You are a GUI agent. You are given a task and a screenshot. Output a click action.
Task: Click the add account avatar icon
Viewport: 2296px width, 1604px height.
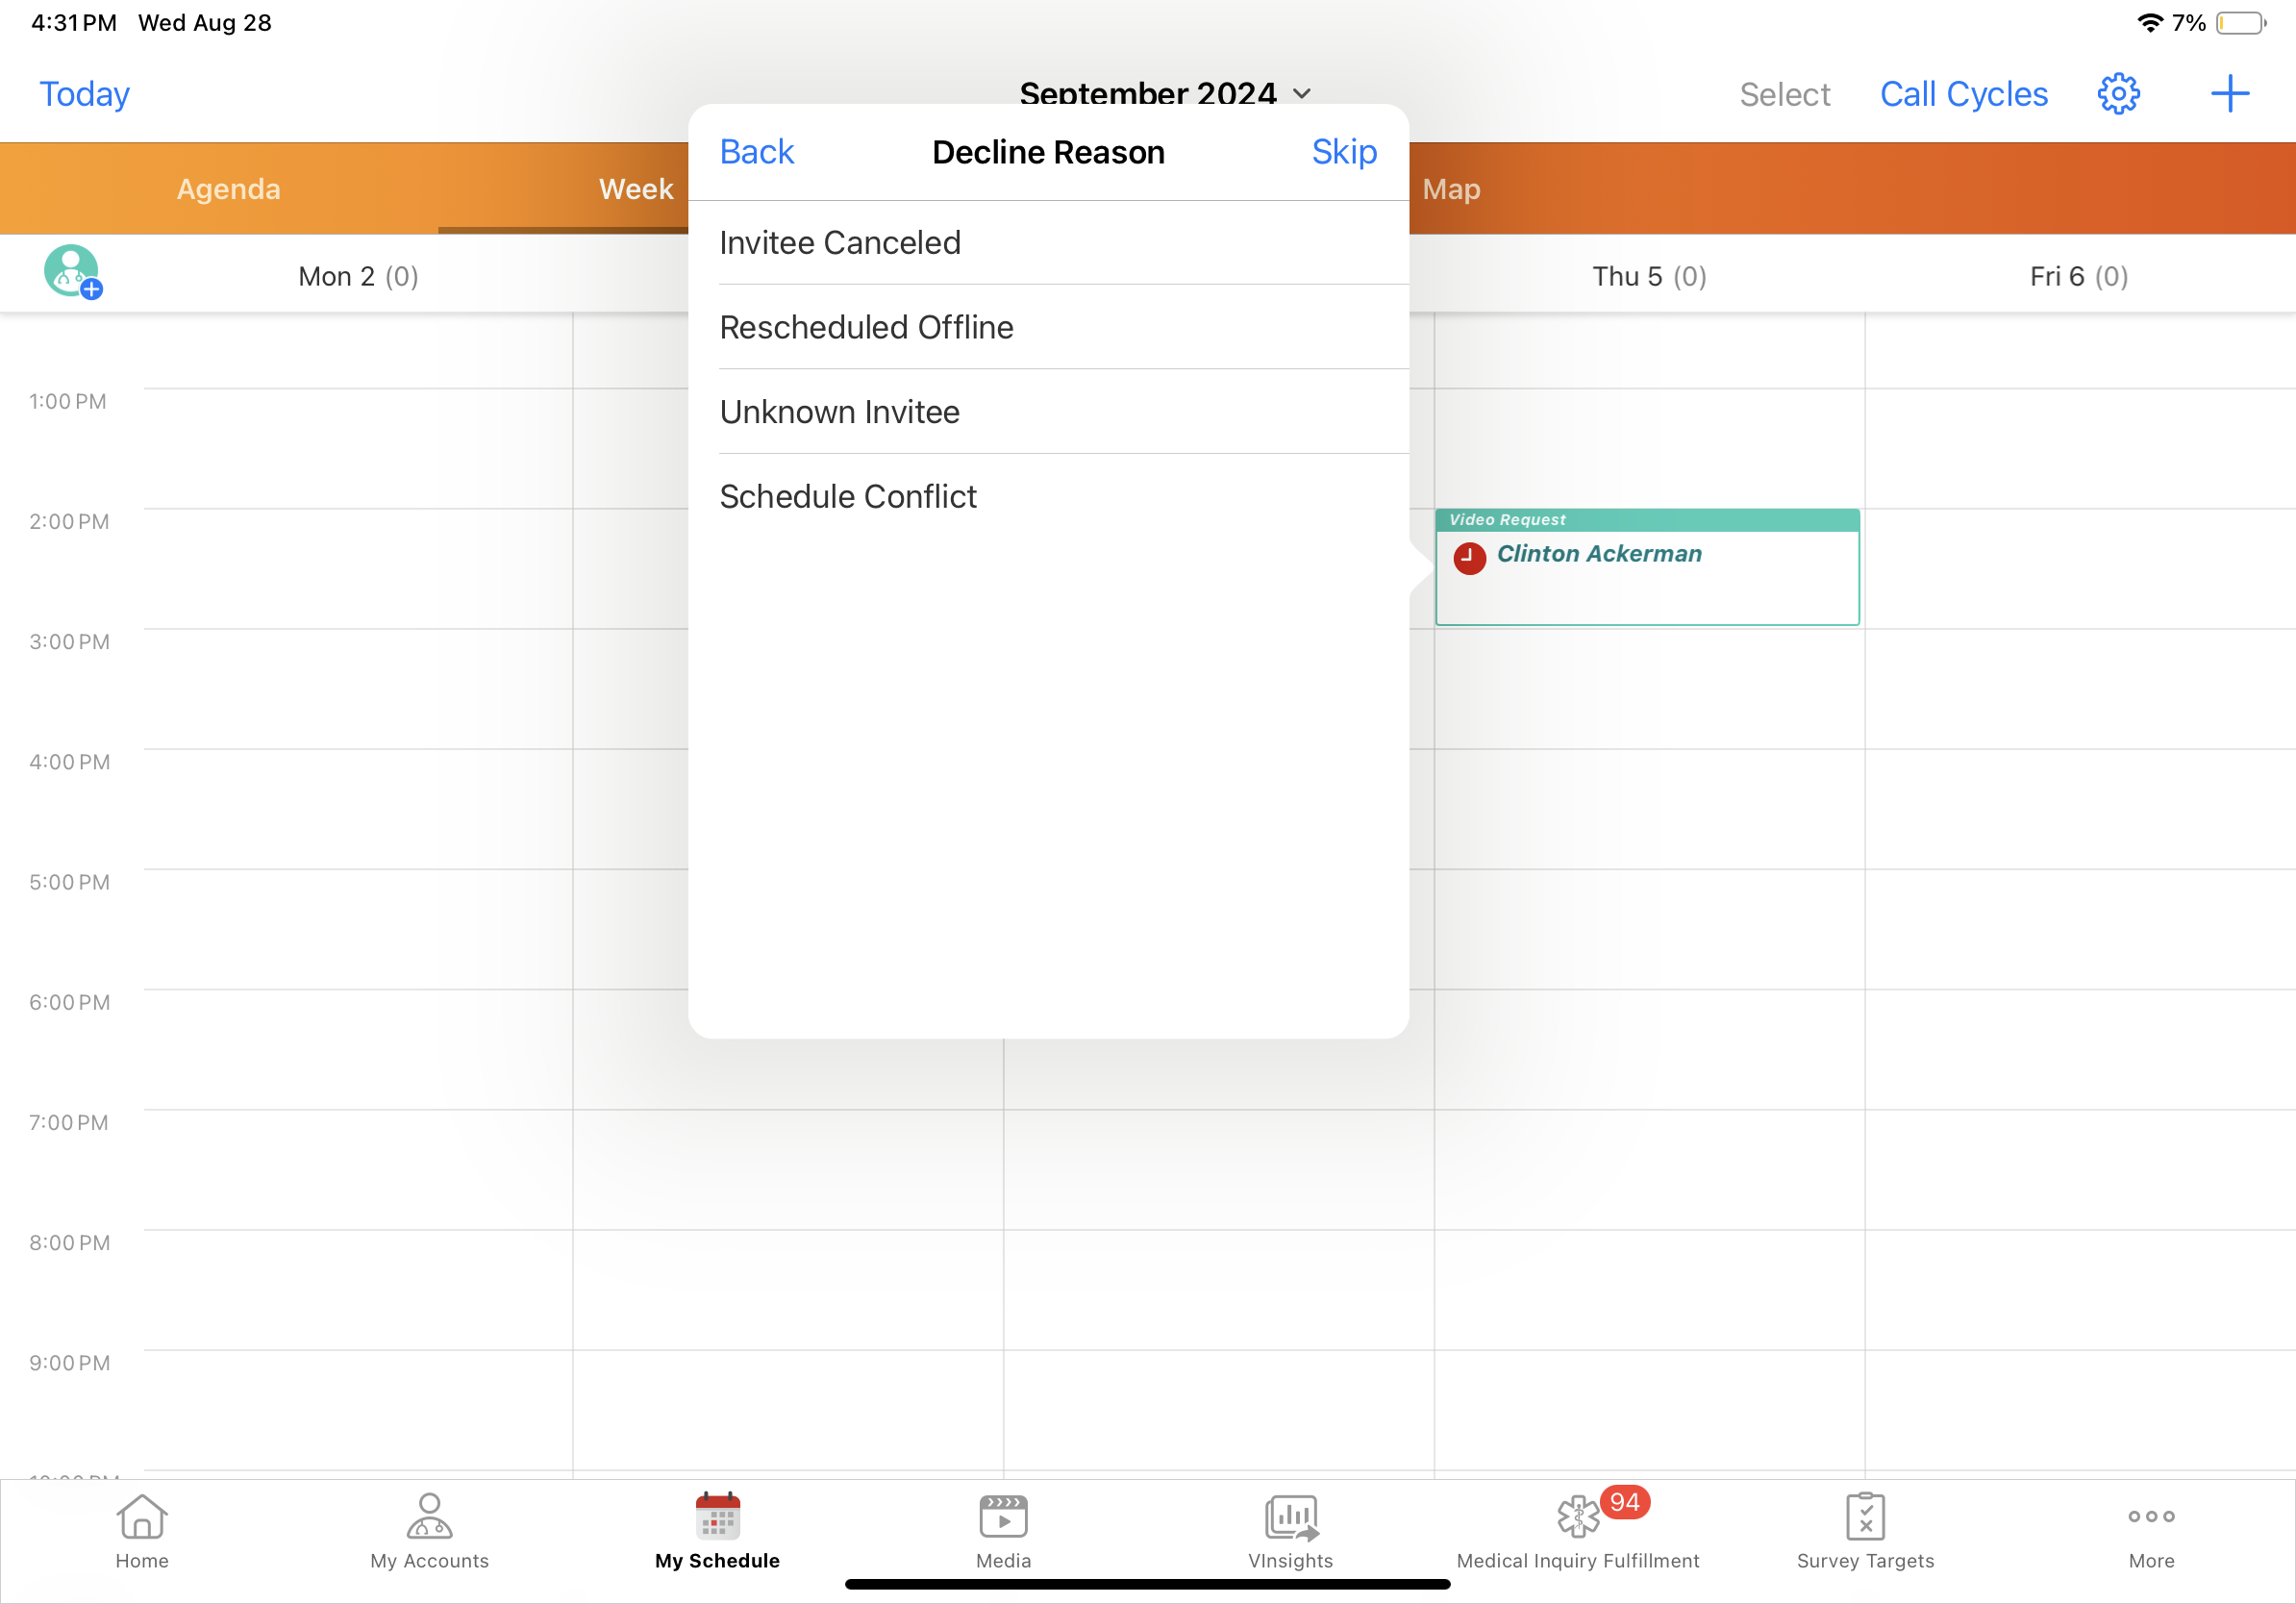pos(72,272)
